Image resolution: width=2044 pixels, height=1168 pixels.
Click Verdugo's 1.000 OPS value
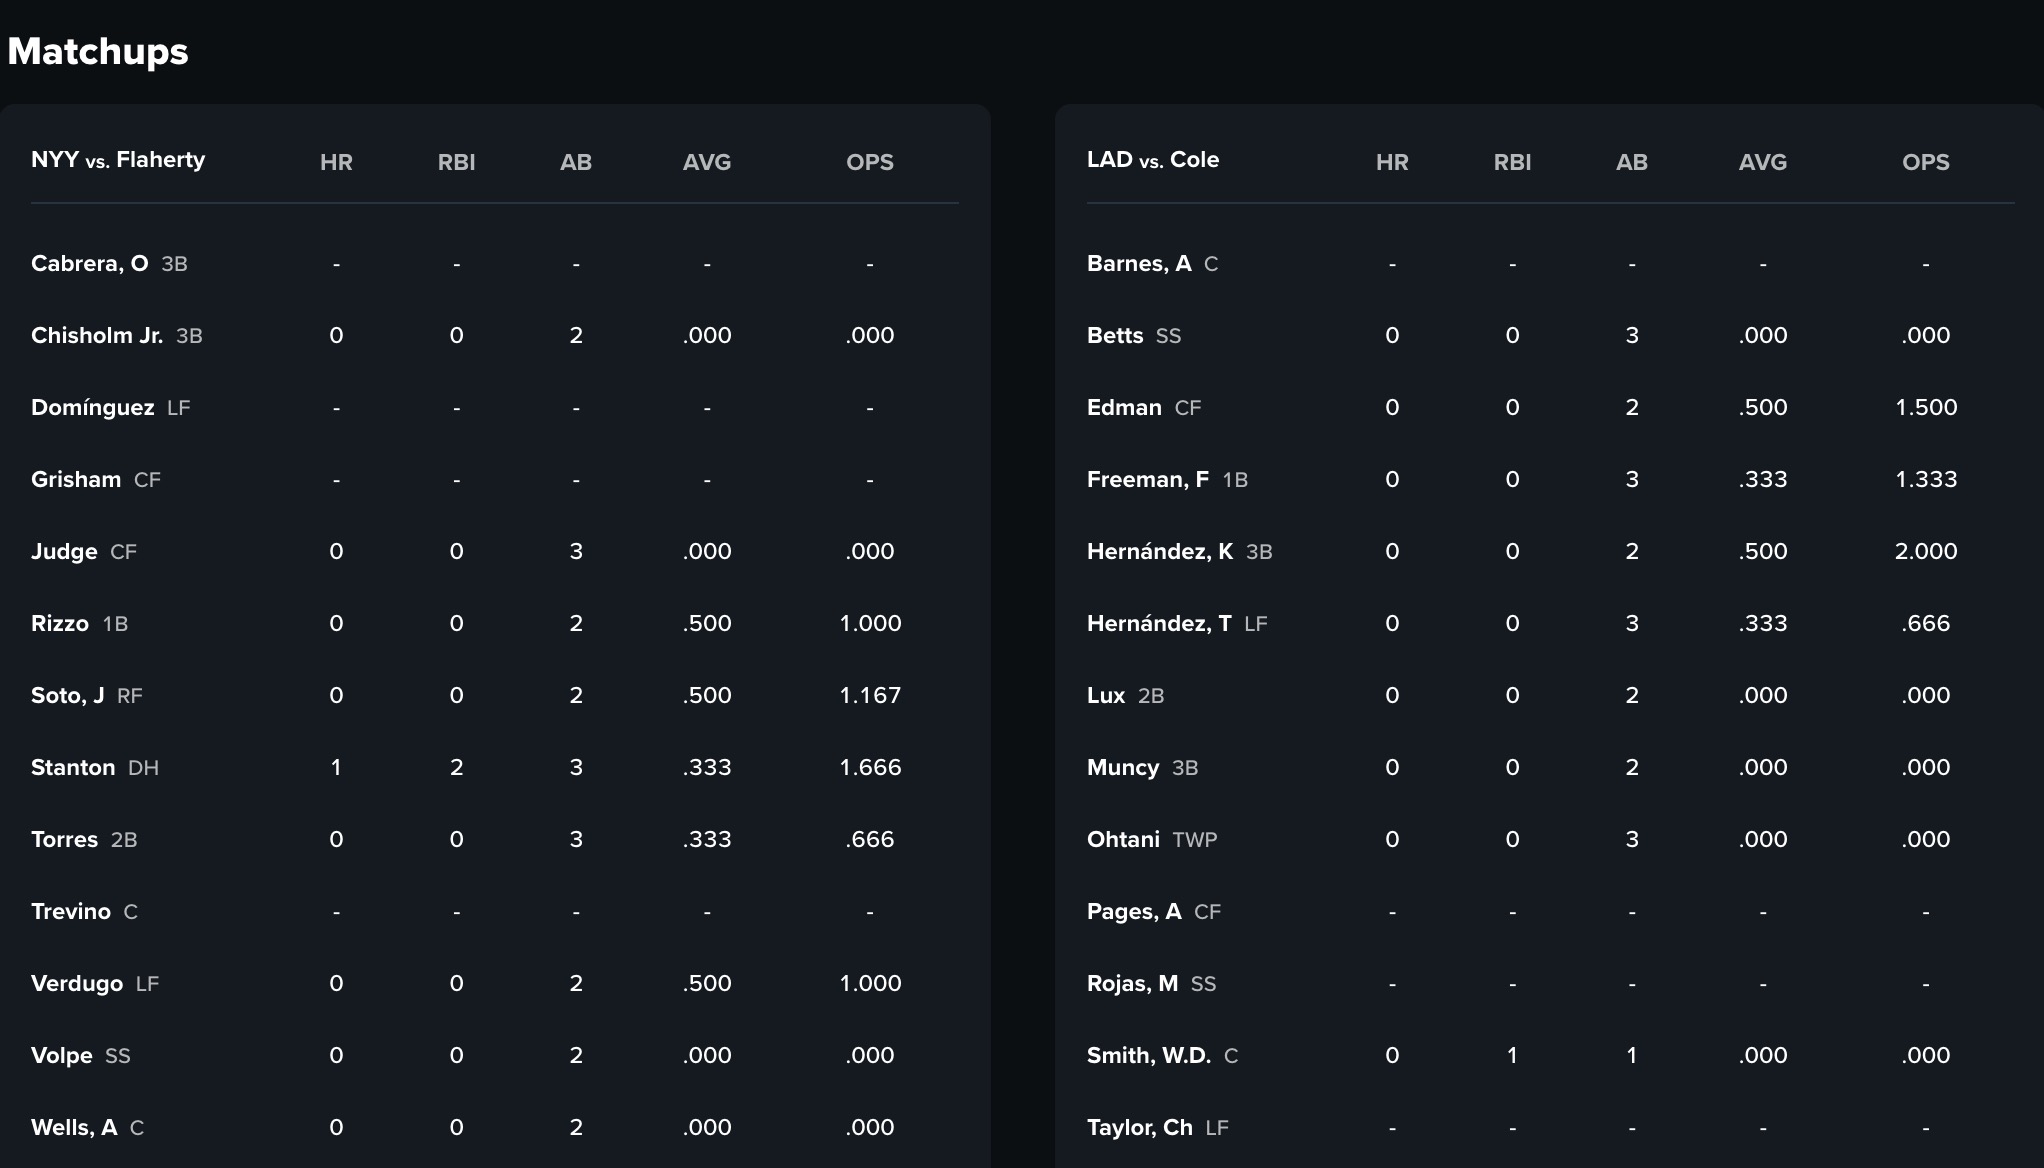coord(870,983)
